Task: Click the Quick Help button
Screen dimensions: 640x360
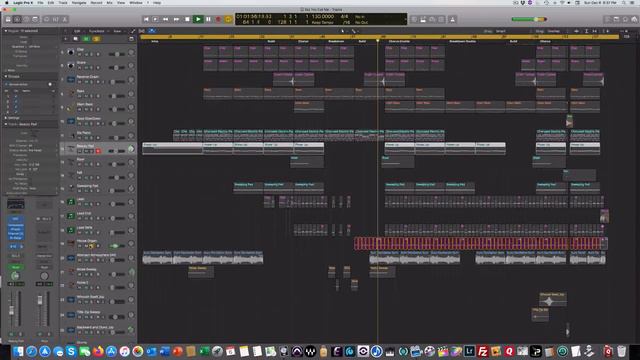Action: [26, 19]
